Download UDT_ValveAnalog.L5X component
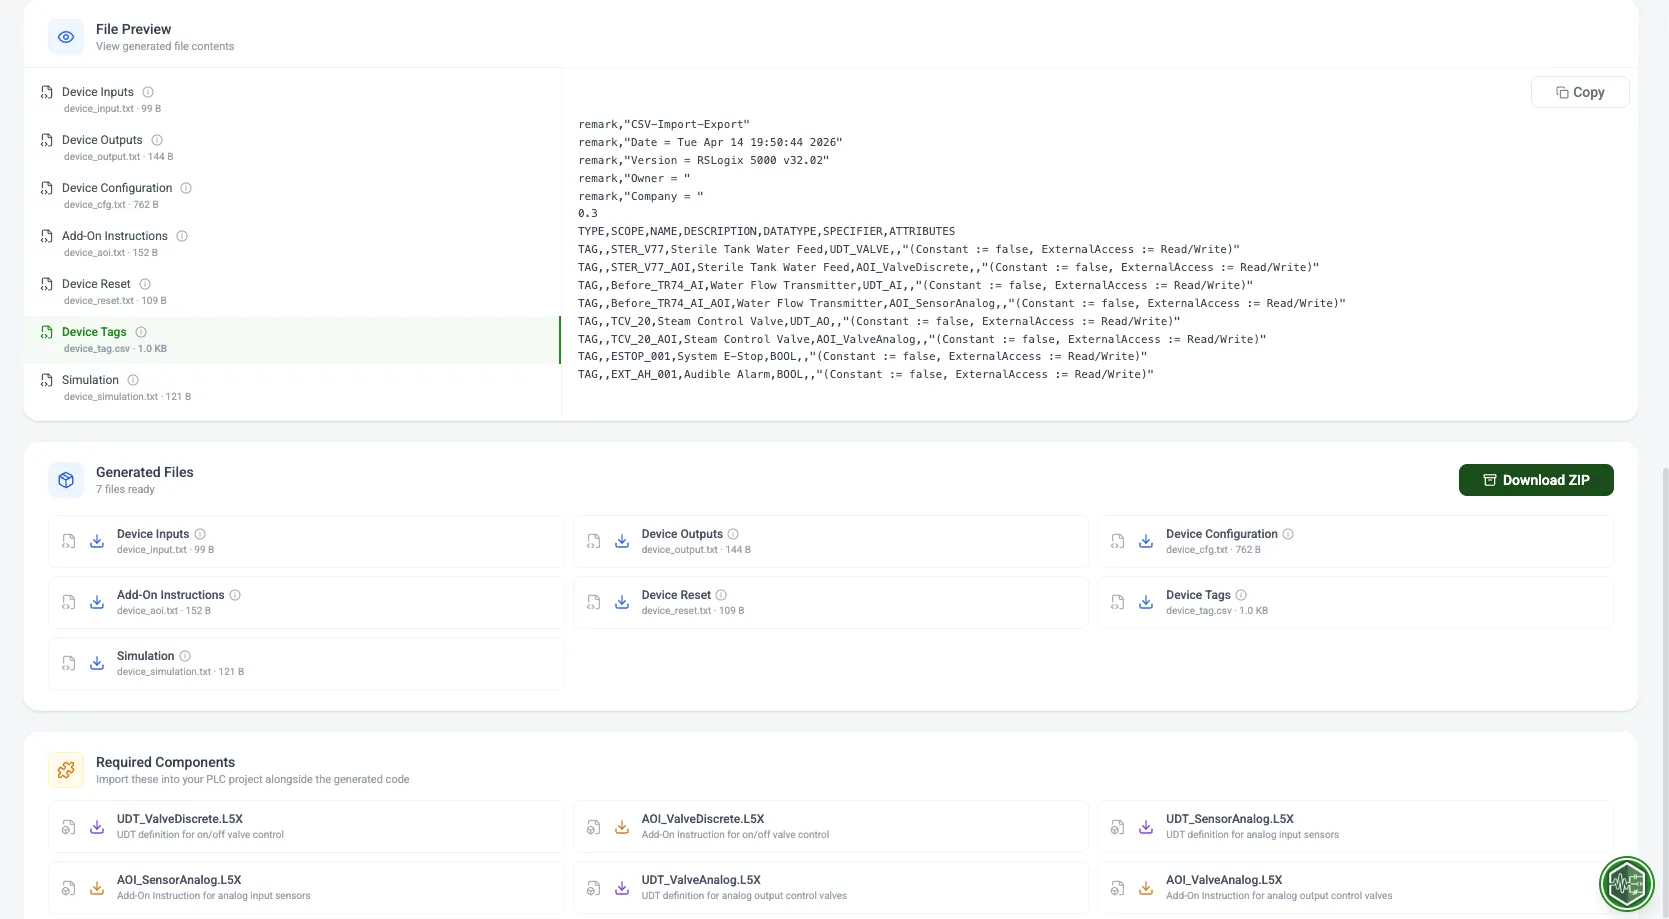The height and width of the screenshot is (919, 1669). (622, 888)
